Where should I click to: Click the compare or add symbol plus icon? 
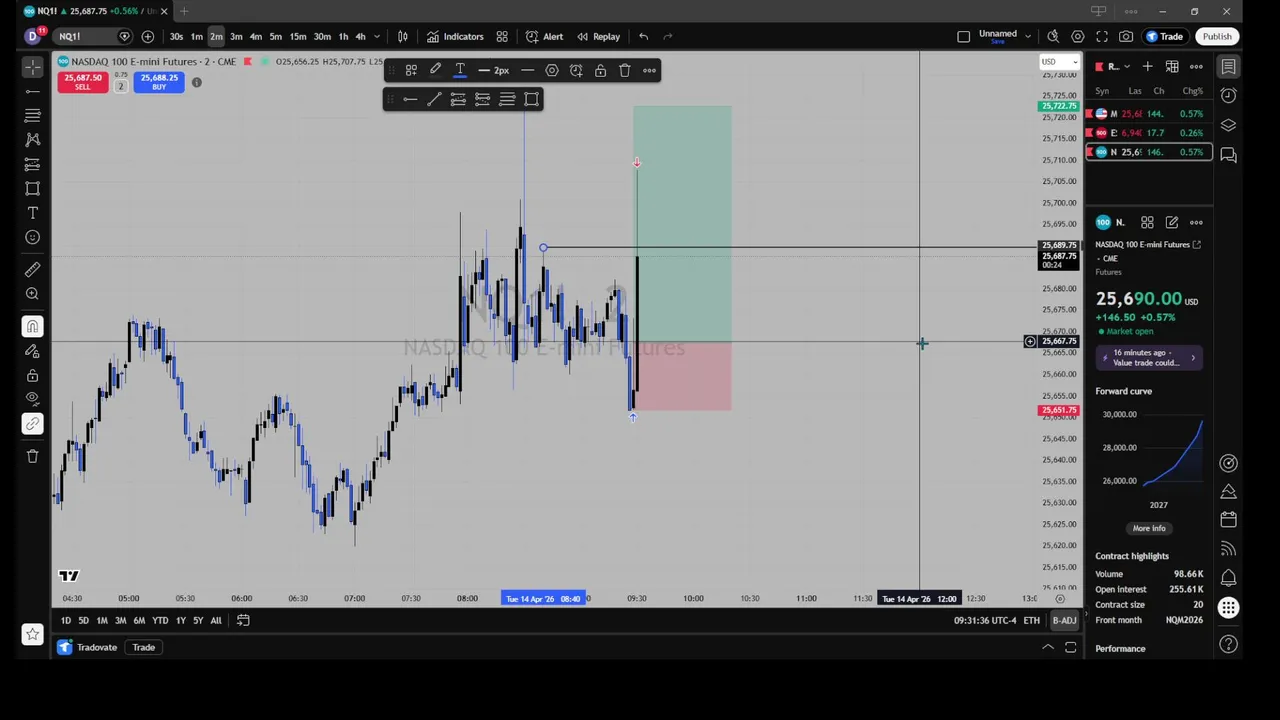tap(147, 37)
